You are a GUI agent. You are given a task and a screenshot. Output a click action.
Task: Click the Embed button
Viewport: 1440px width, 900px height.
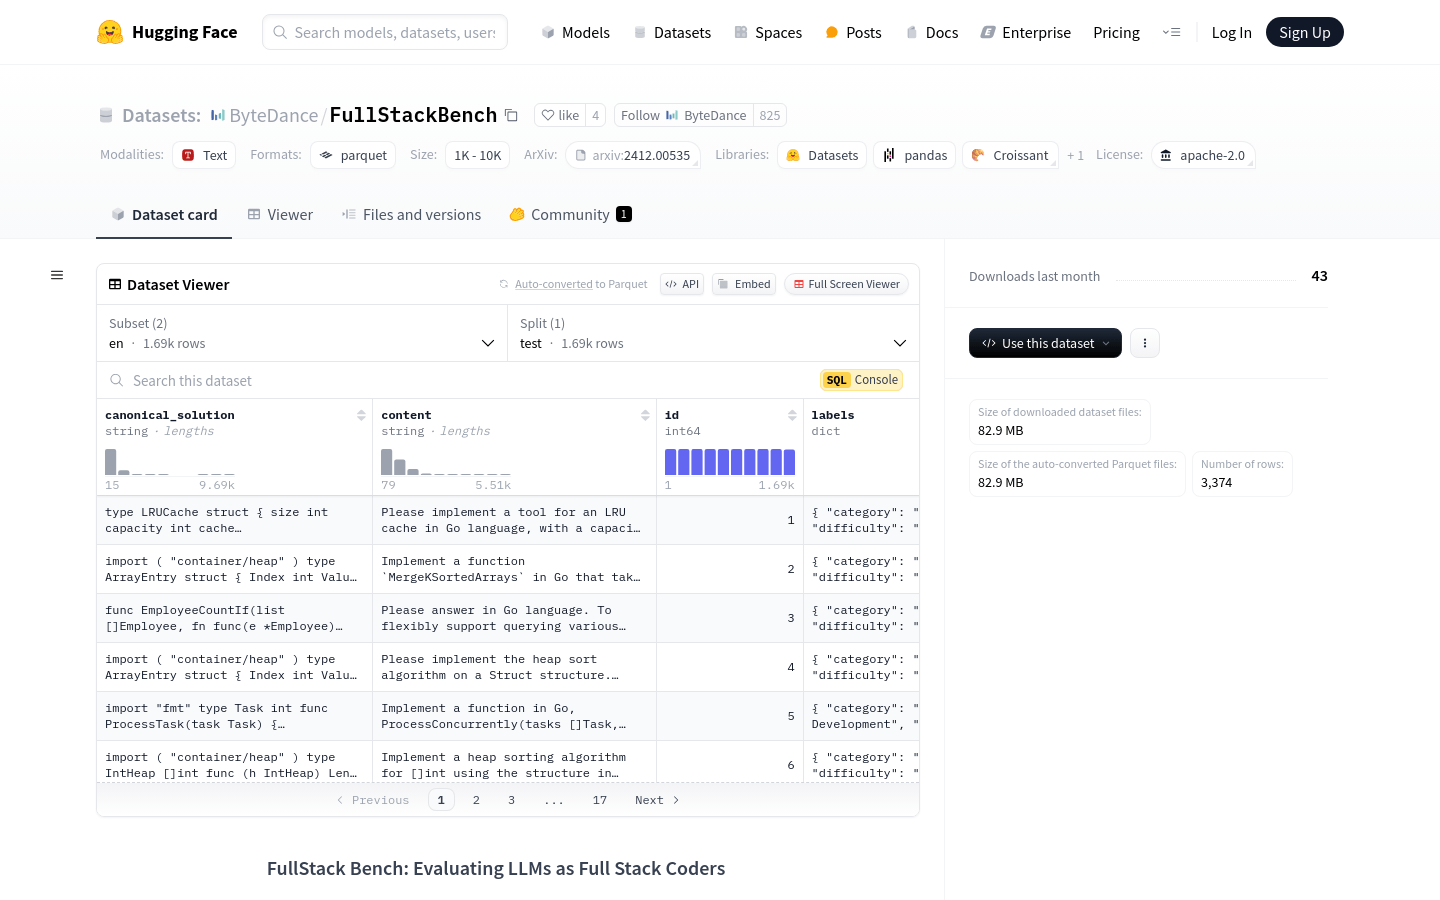click(x=744, y=284)
